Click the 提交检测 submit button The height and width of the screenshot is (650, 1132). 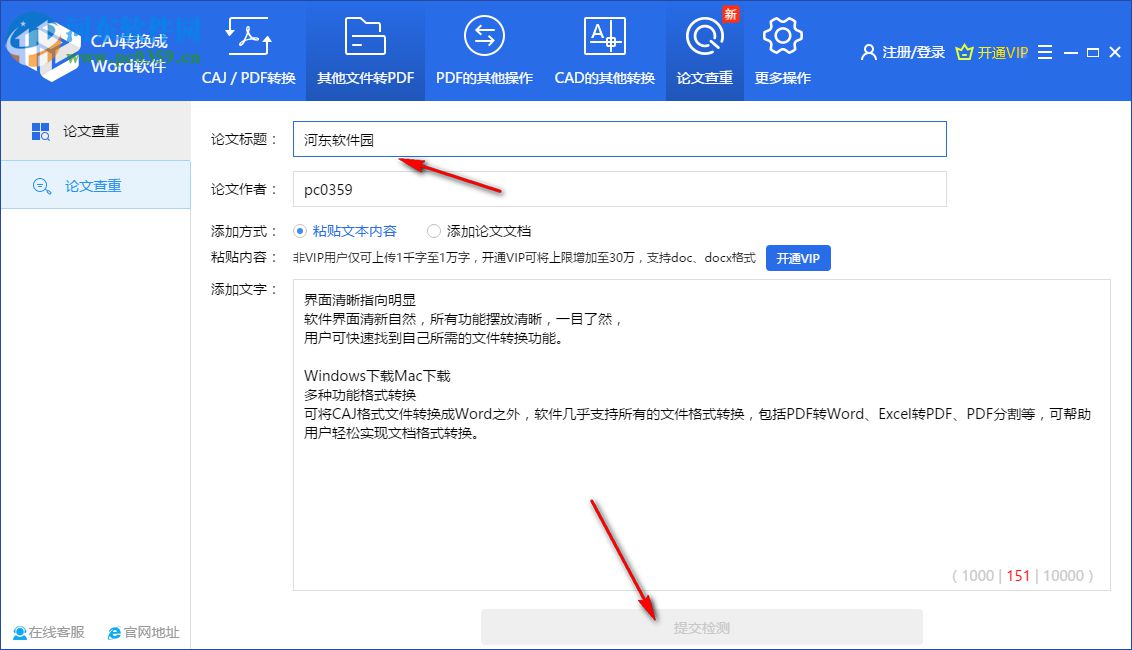(702, 628)
